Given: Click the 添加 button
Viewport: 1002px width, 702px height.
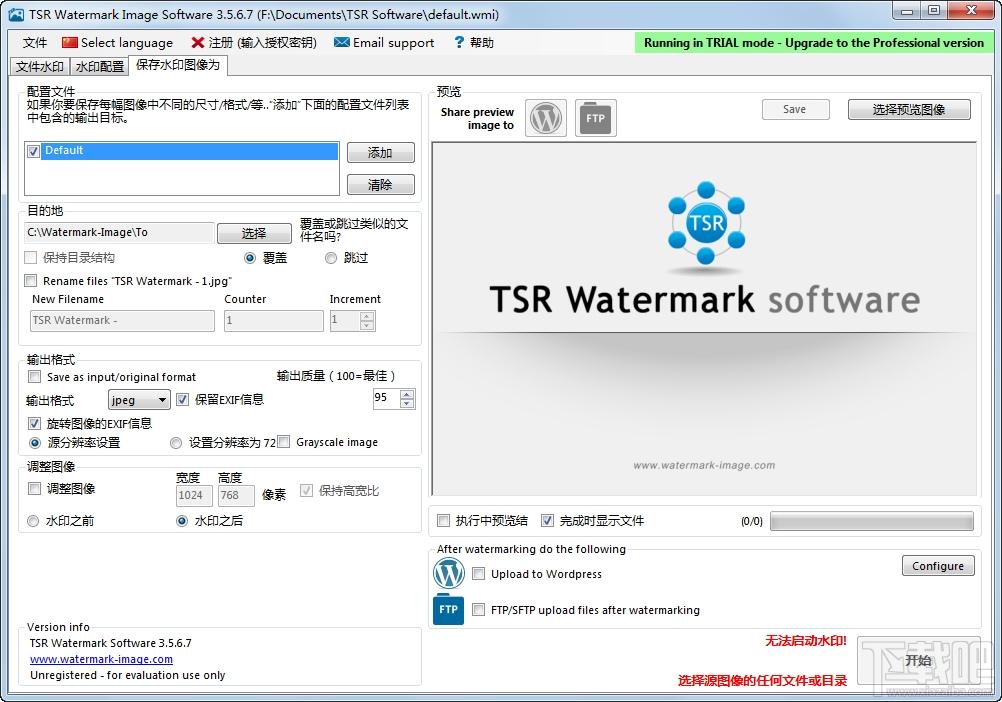Looking at the screenshot, I should pos(381,153).
